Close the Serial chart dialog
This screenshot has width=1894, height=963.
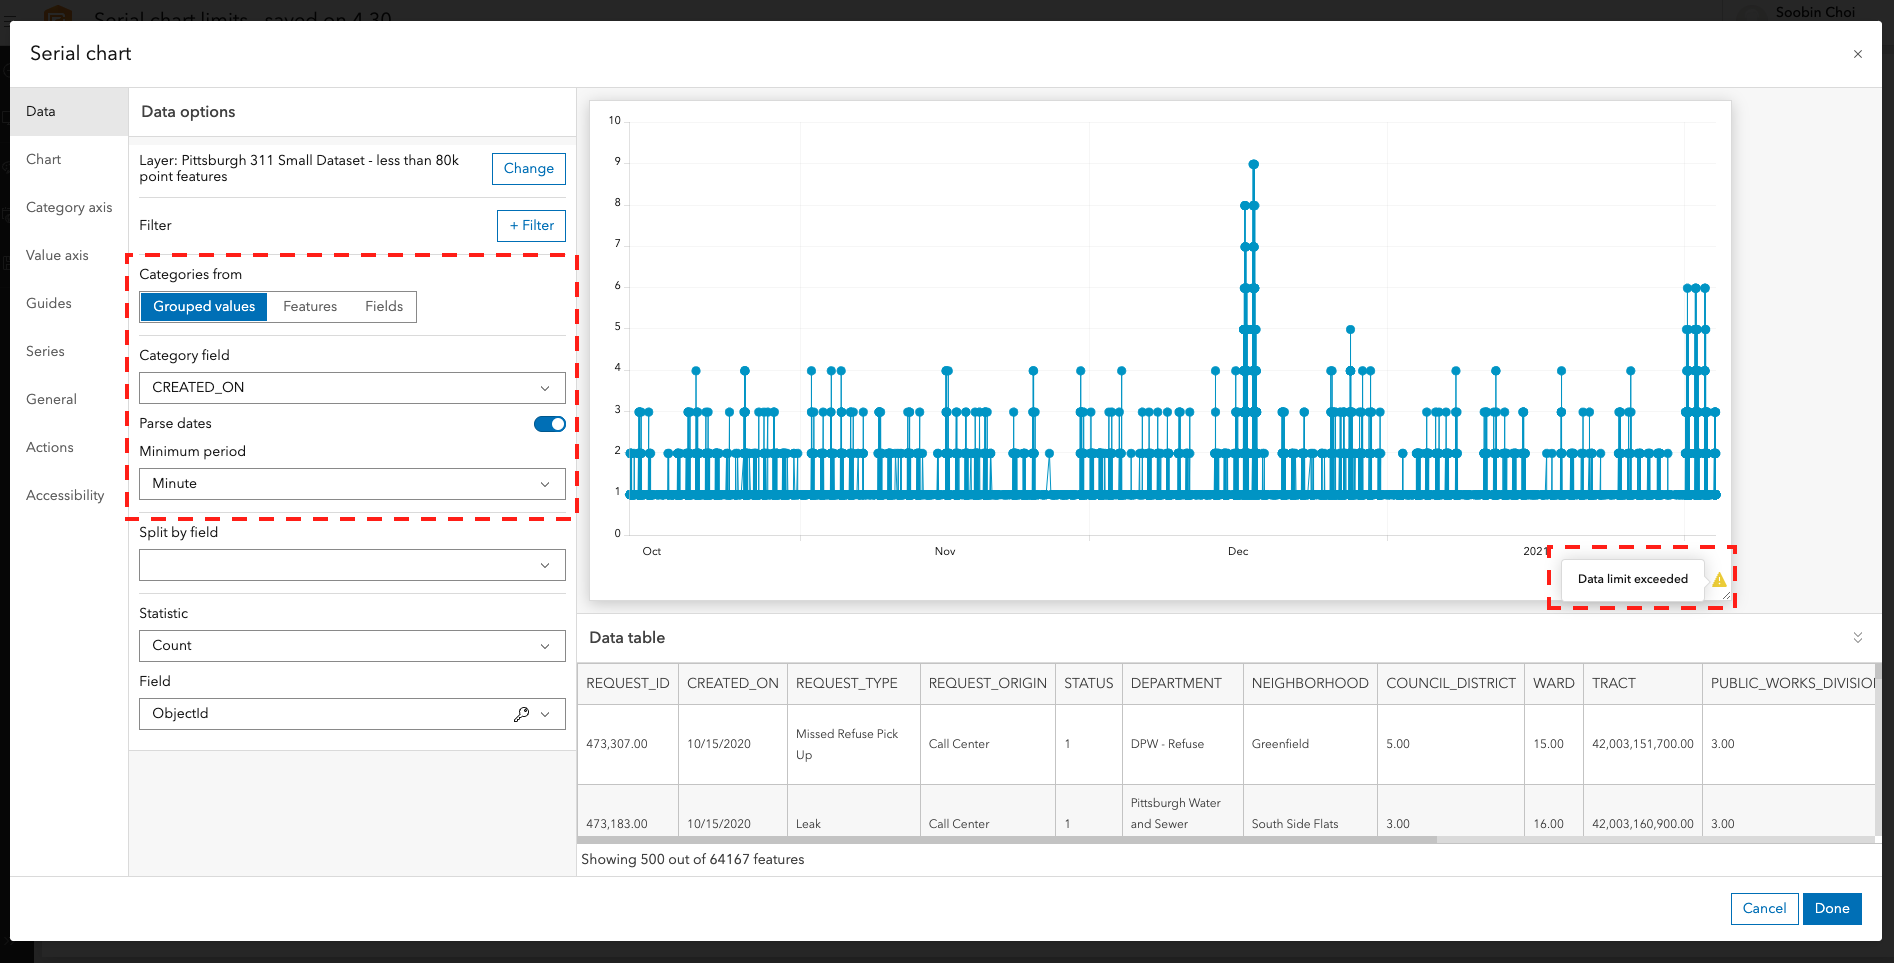[x=1857, y=53]
